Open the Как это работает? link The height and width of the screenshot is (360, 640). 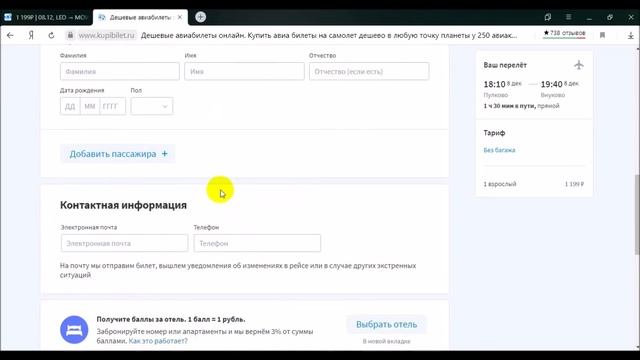158,341
